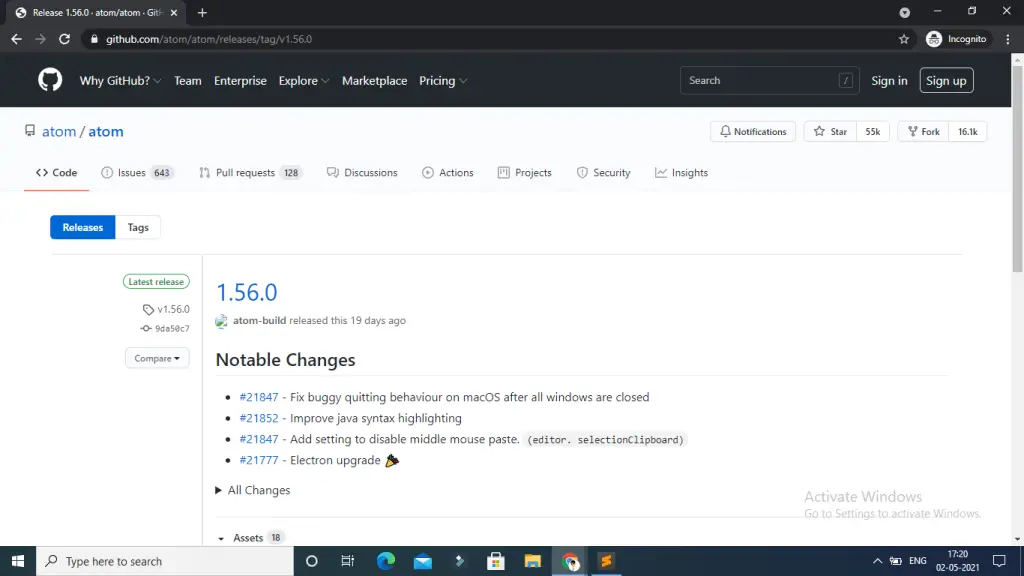Open Pull requests tab
This screenshot has width=1024, height=576.
tap(249, 172)
